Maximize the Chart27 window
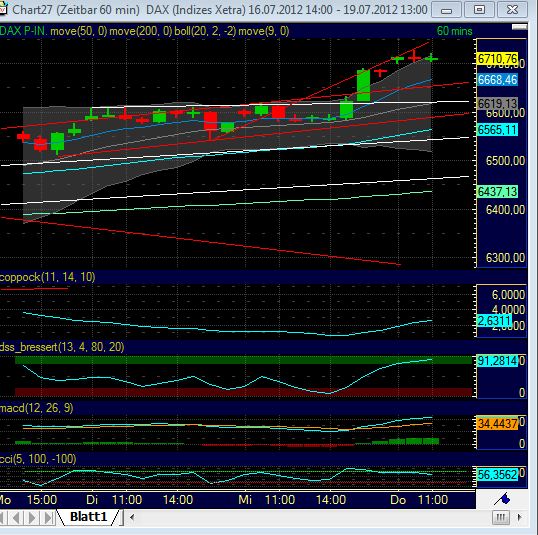 pyautogui.click(x=479, y=10)
